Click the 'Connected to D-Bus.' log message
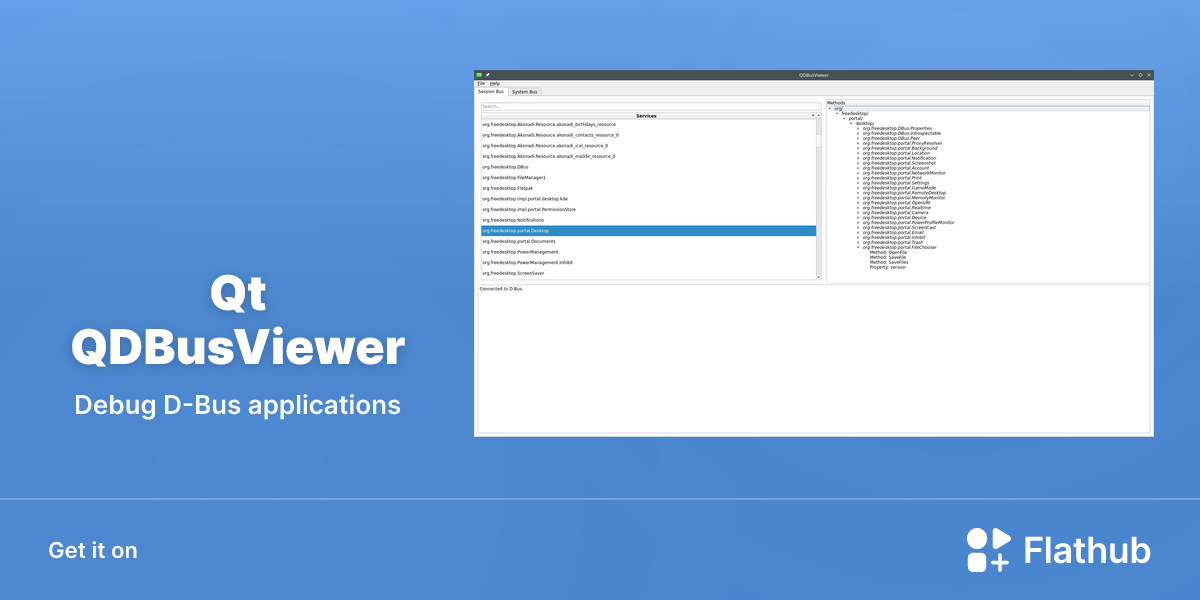The width and height of the screenshot is (1200, 600). (501, 289)
